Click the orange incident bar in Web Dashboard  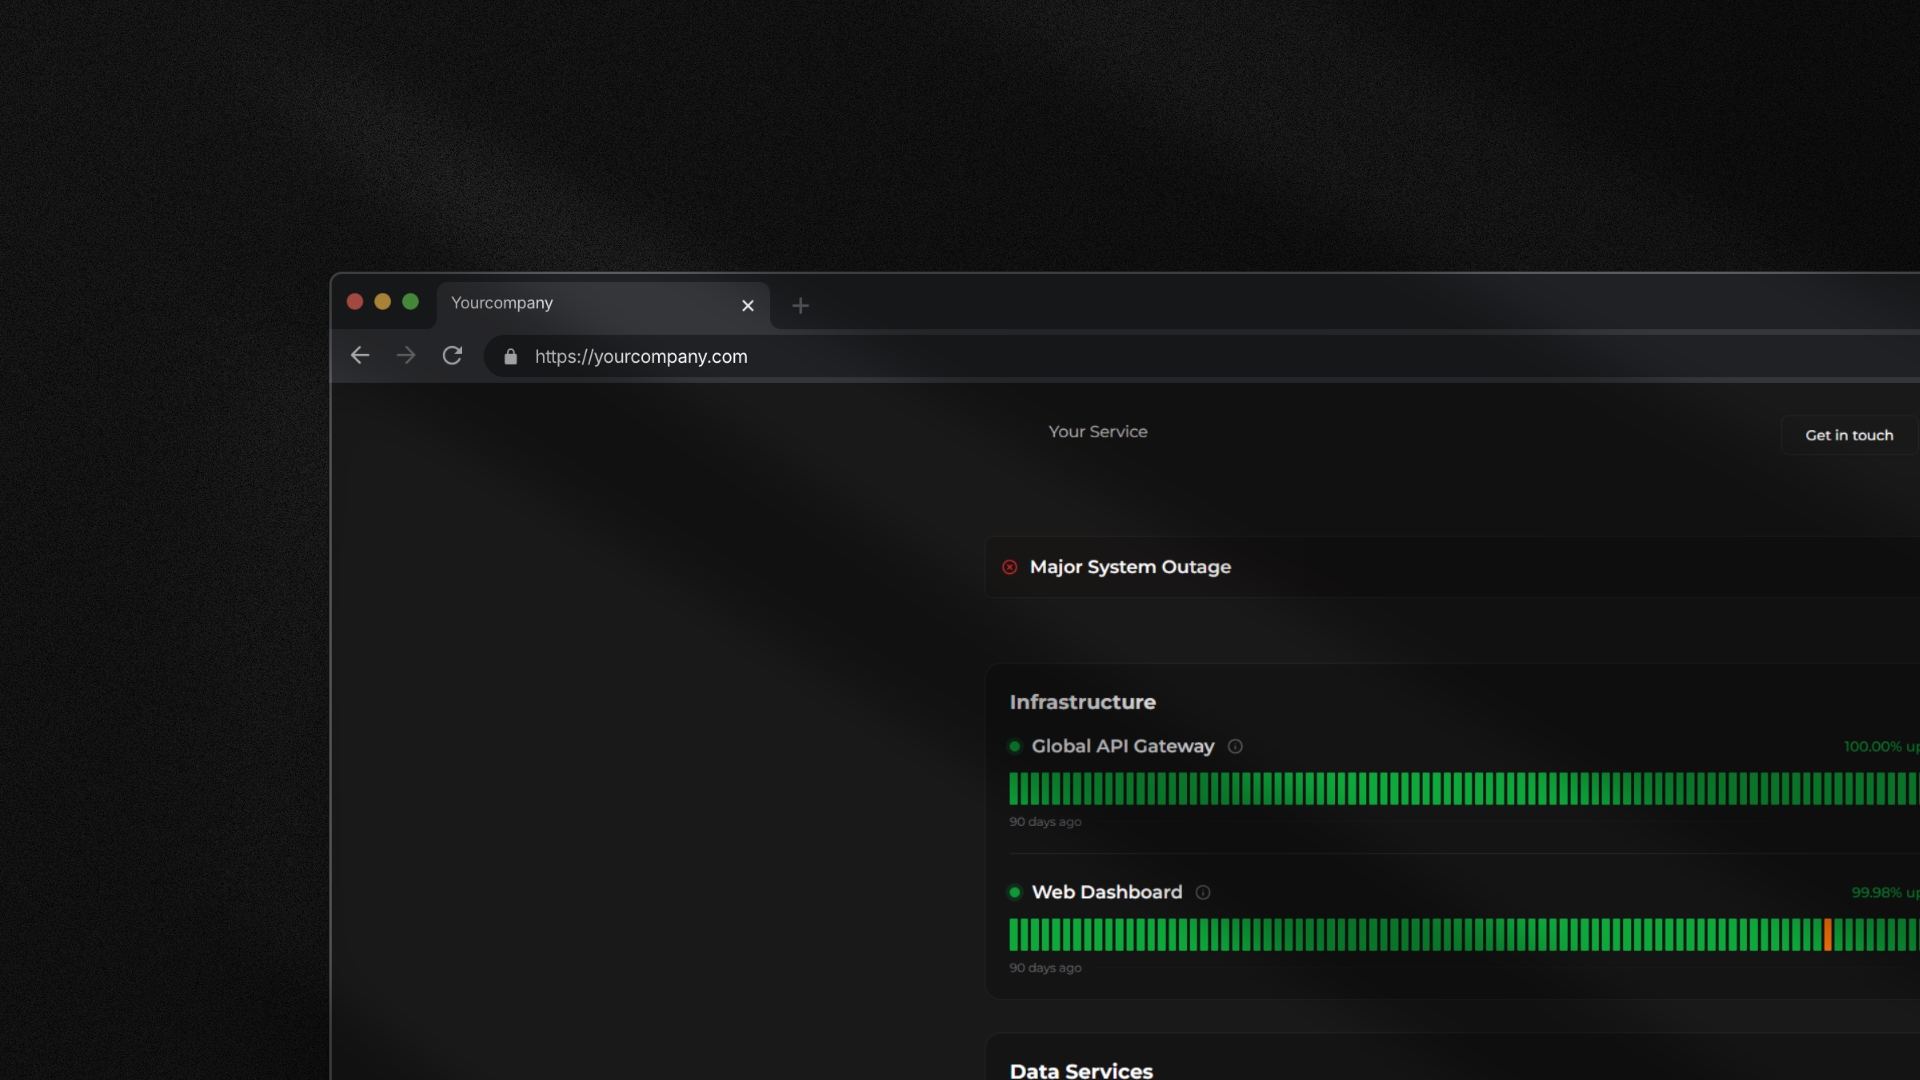coord(1828,935)
